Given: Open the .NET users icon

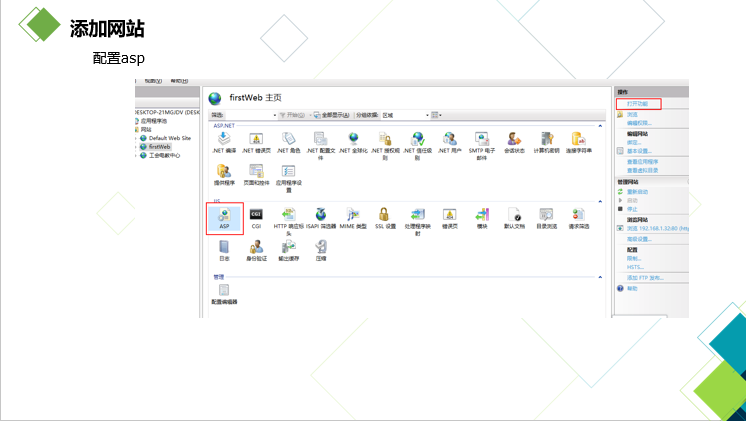Looking at the screenshot, I should [450, 143].
